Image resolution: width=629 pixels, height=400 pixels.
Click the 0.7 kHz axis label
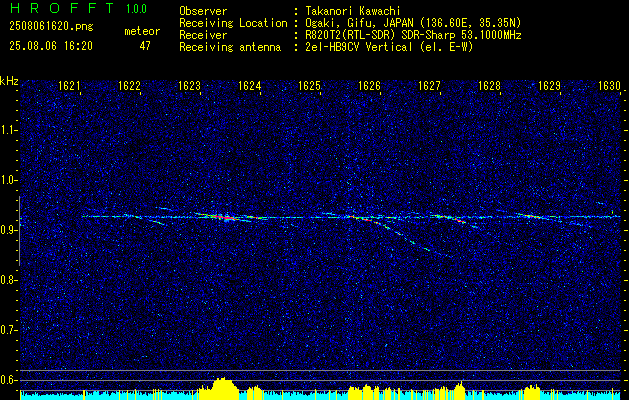9,330
